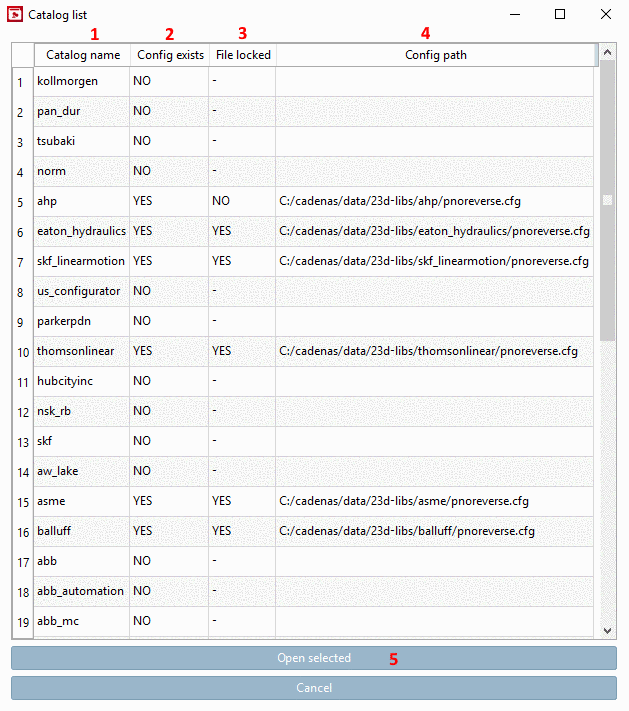Click the Config path column header

[435, 55]
